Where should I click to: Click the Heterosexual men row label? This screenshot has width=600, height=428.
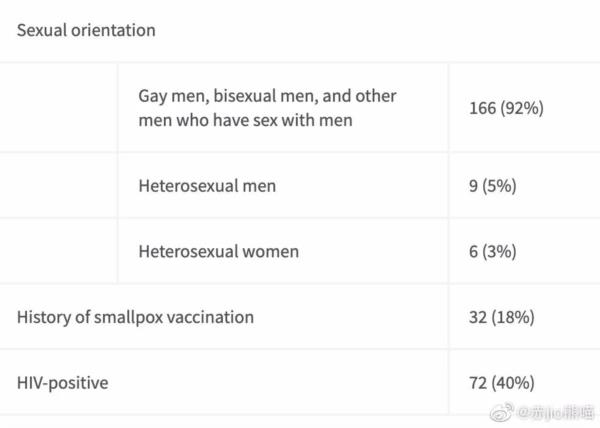tap(207, 185)
